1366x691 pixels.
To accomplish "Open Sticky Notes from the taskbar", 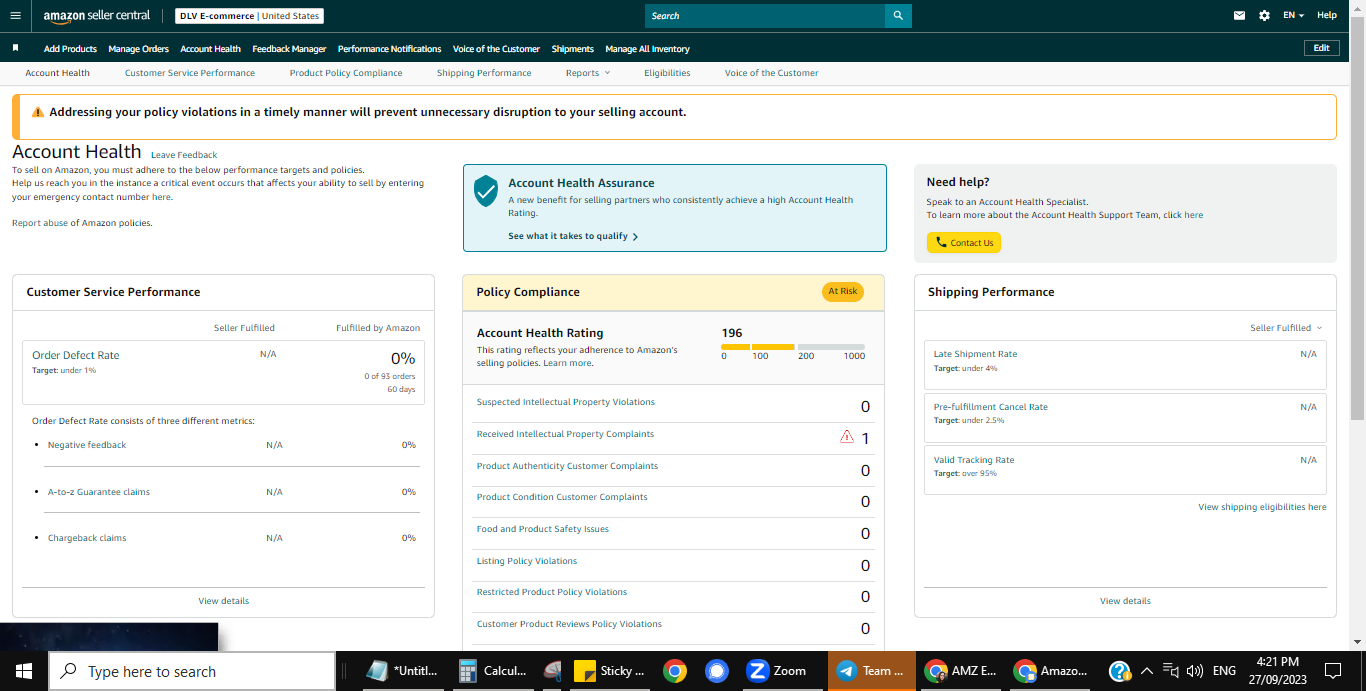I will coord(610,671).
